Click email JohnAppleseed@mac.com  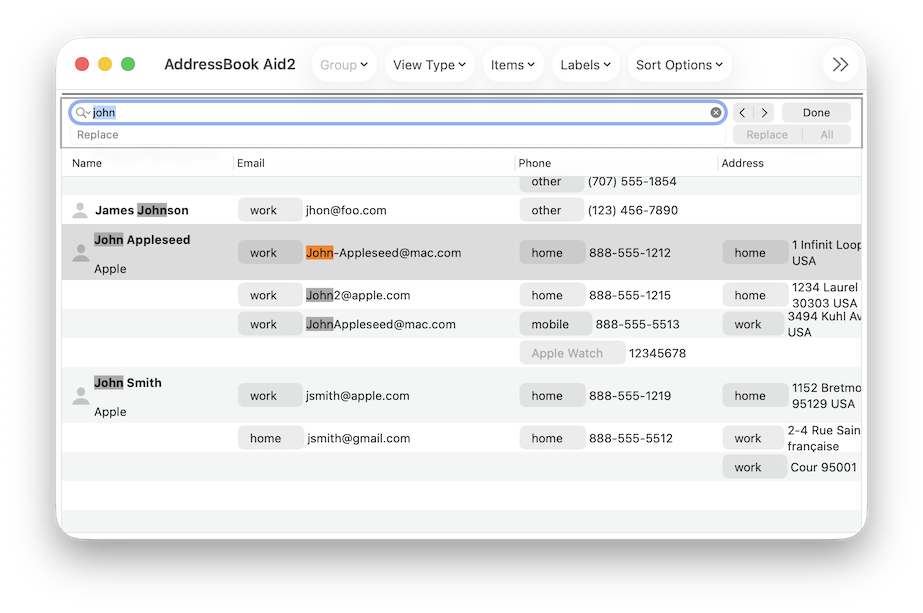380,324
